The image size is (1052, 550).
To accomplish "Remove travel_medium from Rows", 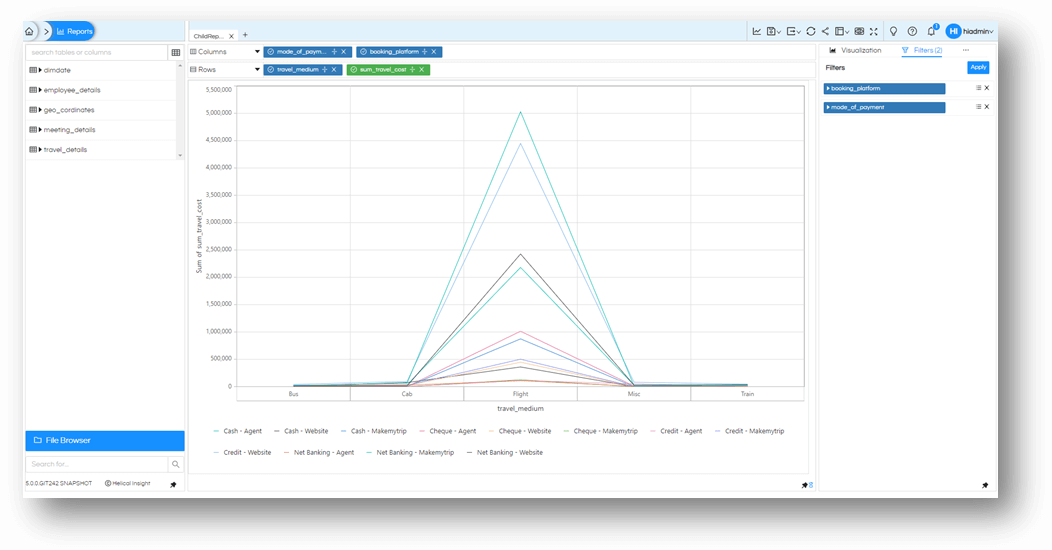I will (x=334, y=70).
